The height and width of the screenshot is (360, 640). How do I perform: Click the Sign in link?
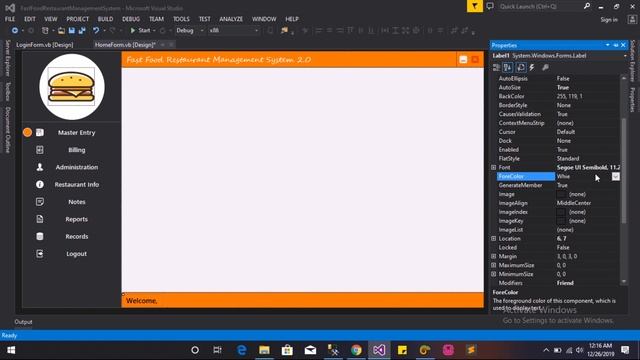coord(609,19)
